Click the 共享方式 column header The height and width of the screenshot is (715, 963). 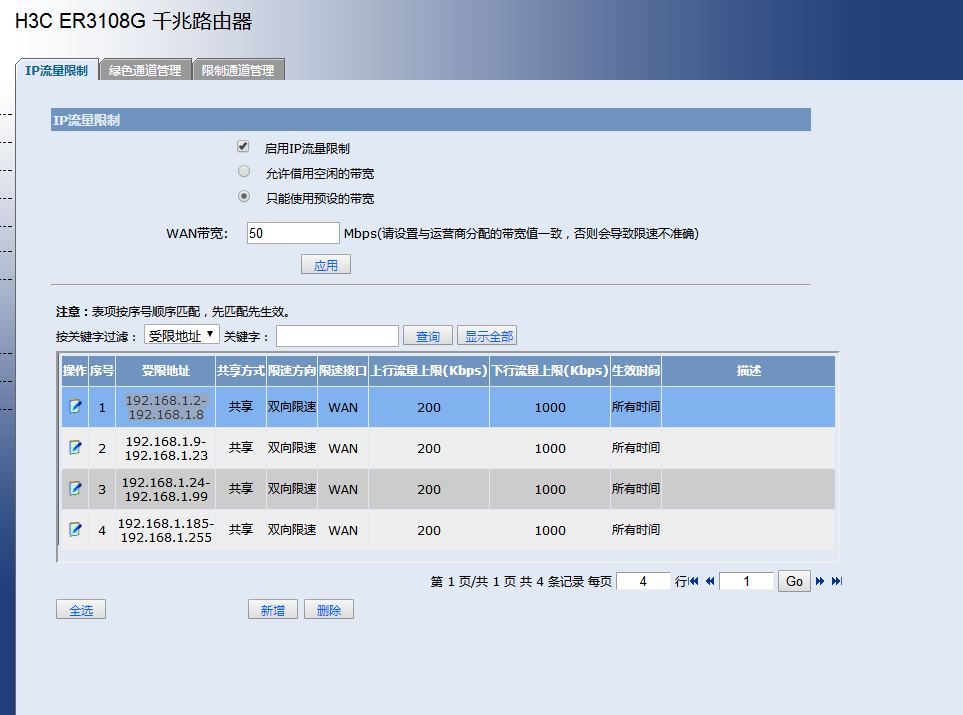tap(241, 371)
